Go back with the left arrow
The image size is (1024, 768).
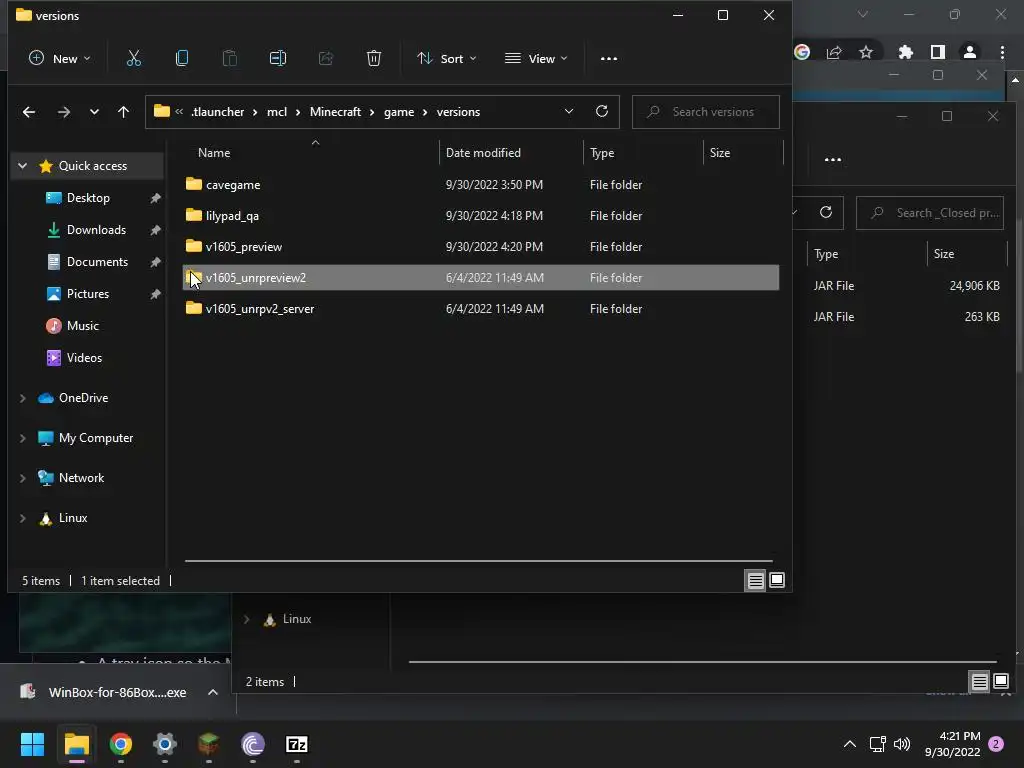(x=29, y=112)
